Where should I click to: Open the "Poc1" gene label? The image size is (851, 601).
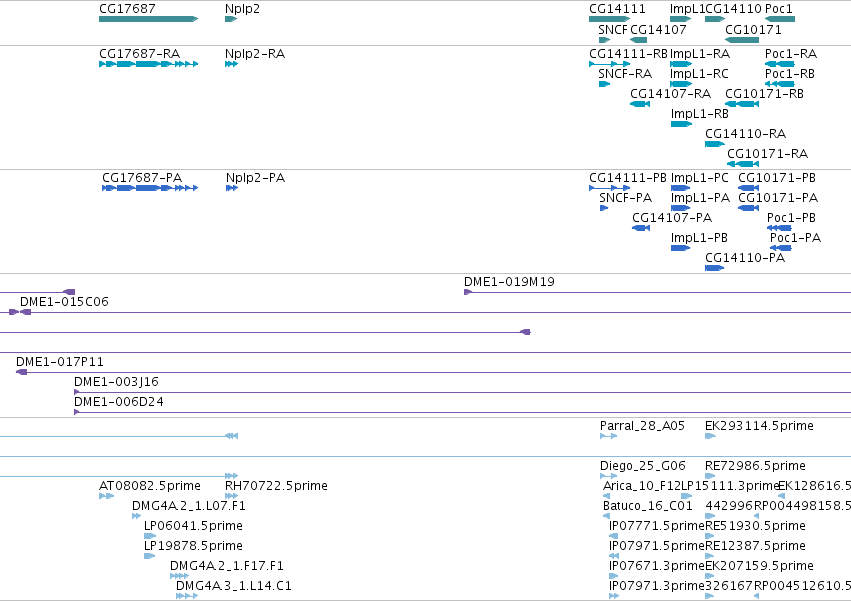779,9
